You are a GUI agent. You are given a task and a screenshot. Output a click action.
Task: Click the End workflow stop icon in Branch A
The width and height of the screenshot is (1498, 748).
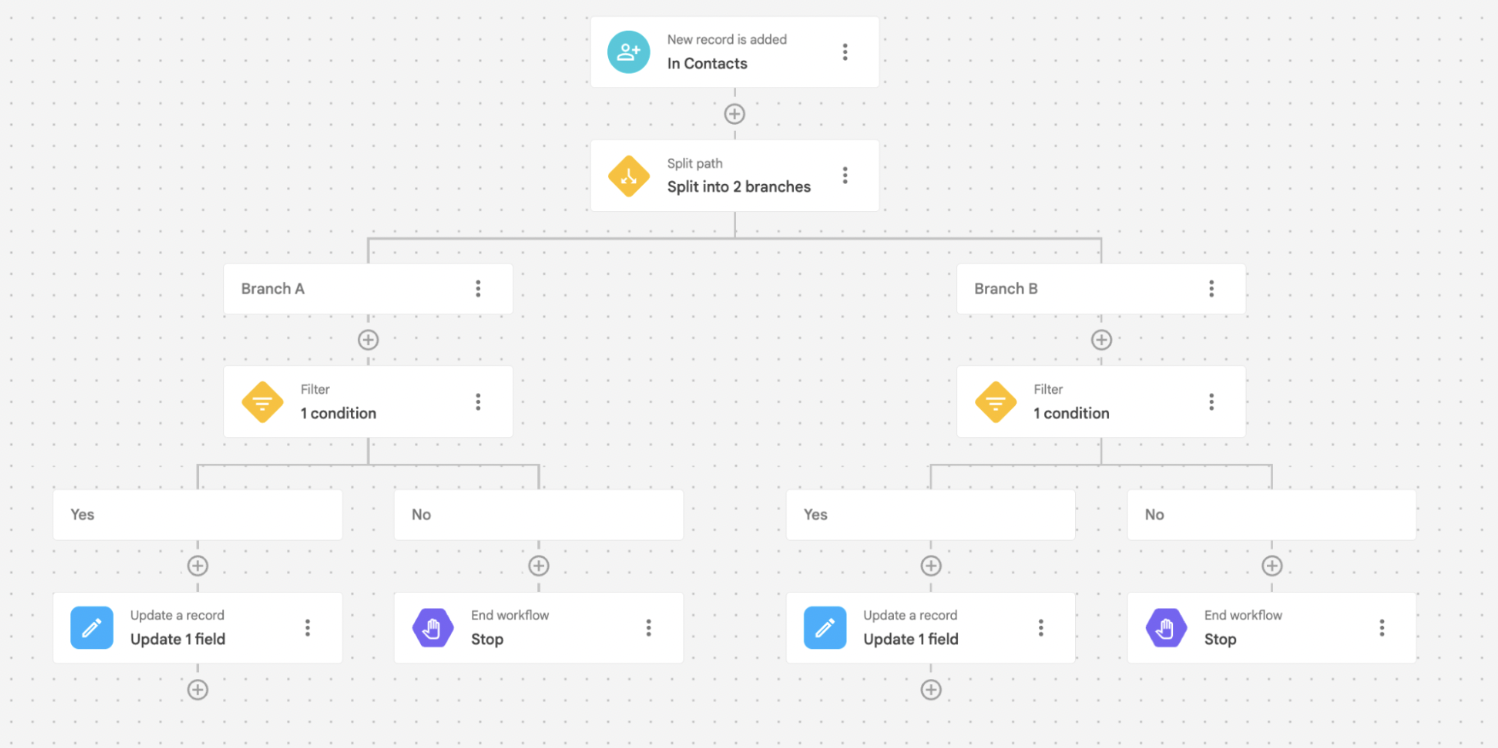click(432, 627)
